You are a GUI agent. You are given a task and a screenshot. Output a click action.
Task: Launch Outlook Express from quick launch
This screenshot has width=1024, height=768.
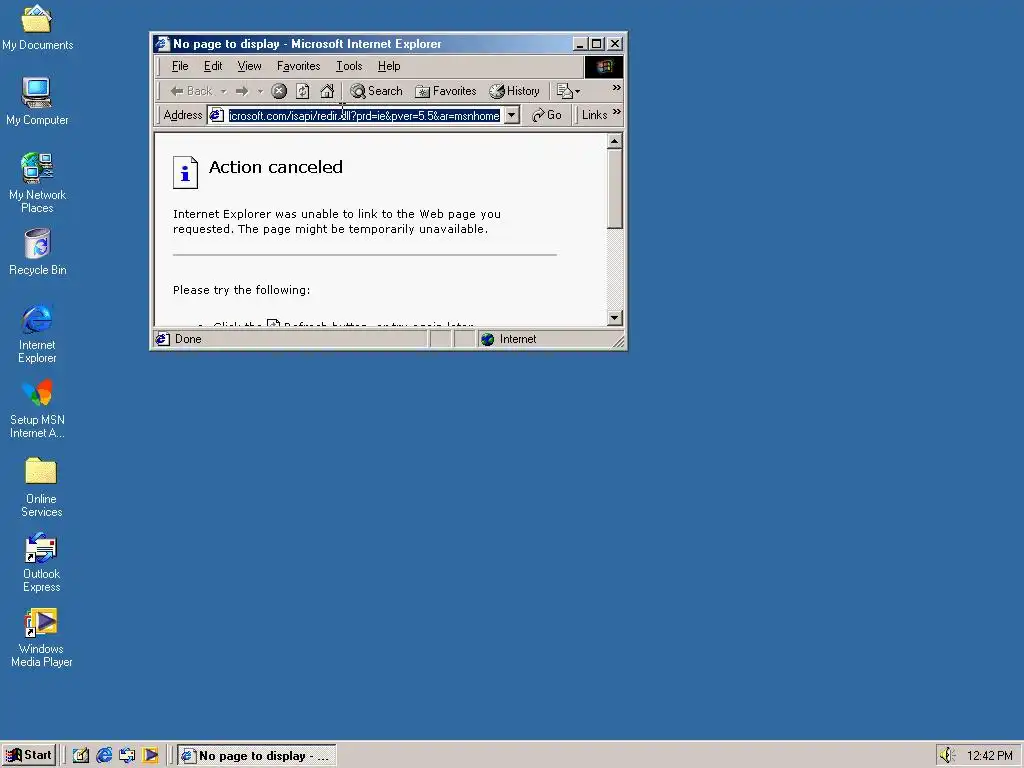(127, 756)
